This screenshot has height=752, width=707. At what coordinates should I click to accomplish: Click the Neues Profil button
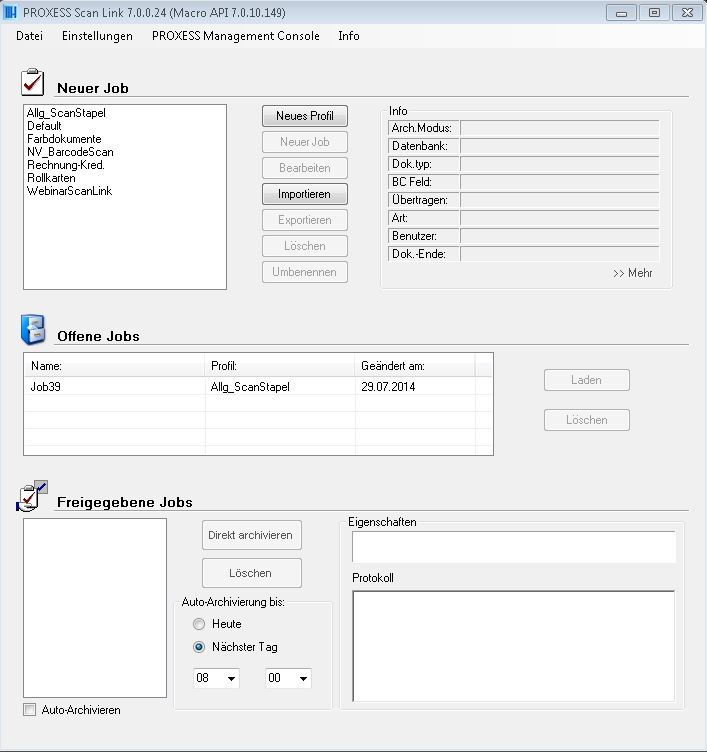[305, 116]
